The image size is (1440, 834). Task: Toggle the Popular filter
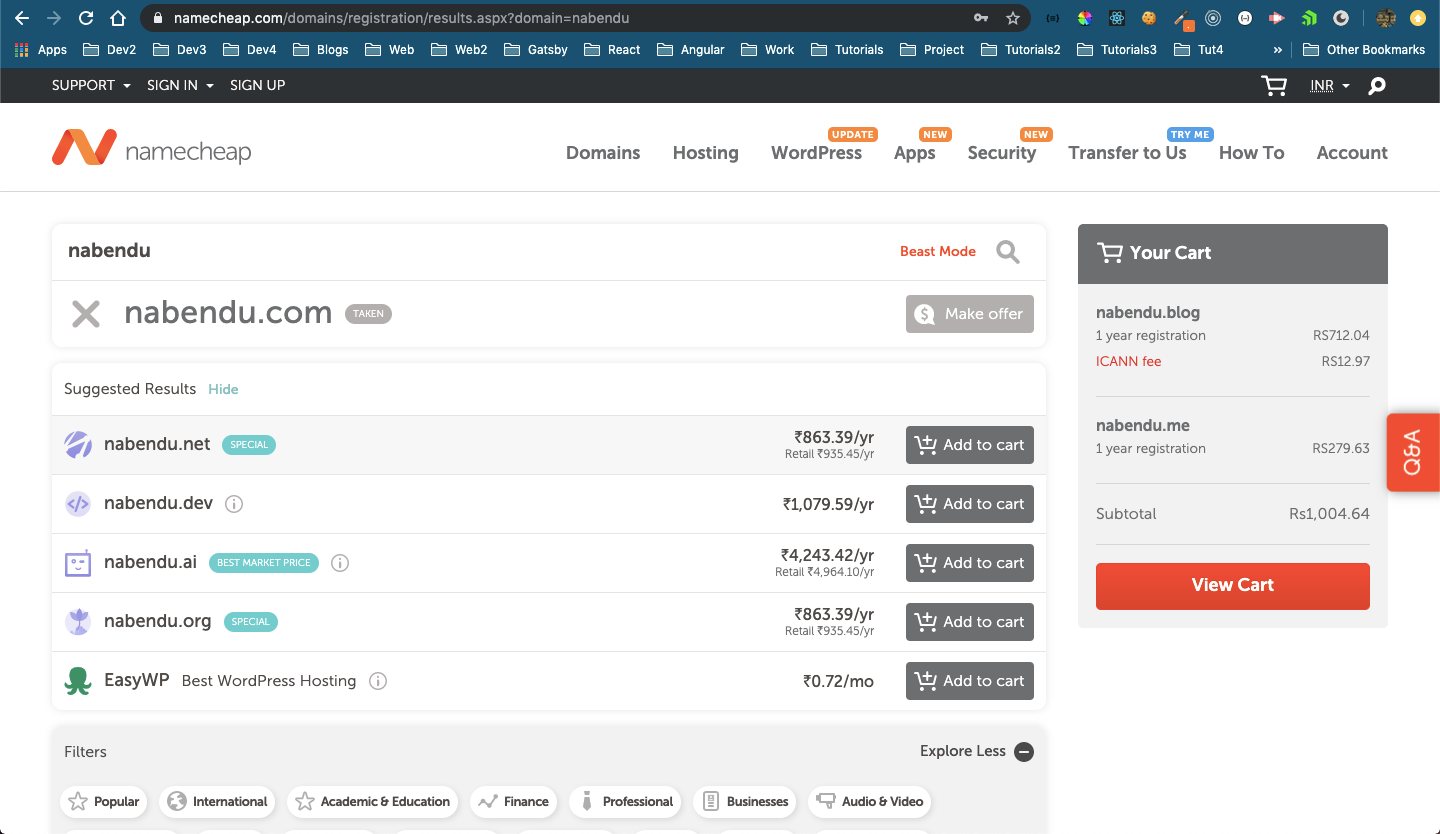pyautogui.click(x=104, y=801)
